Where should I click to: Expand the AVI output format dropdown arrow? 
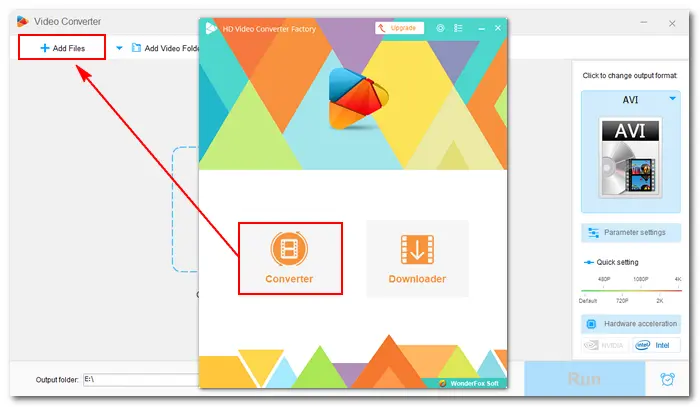point(672,99)
